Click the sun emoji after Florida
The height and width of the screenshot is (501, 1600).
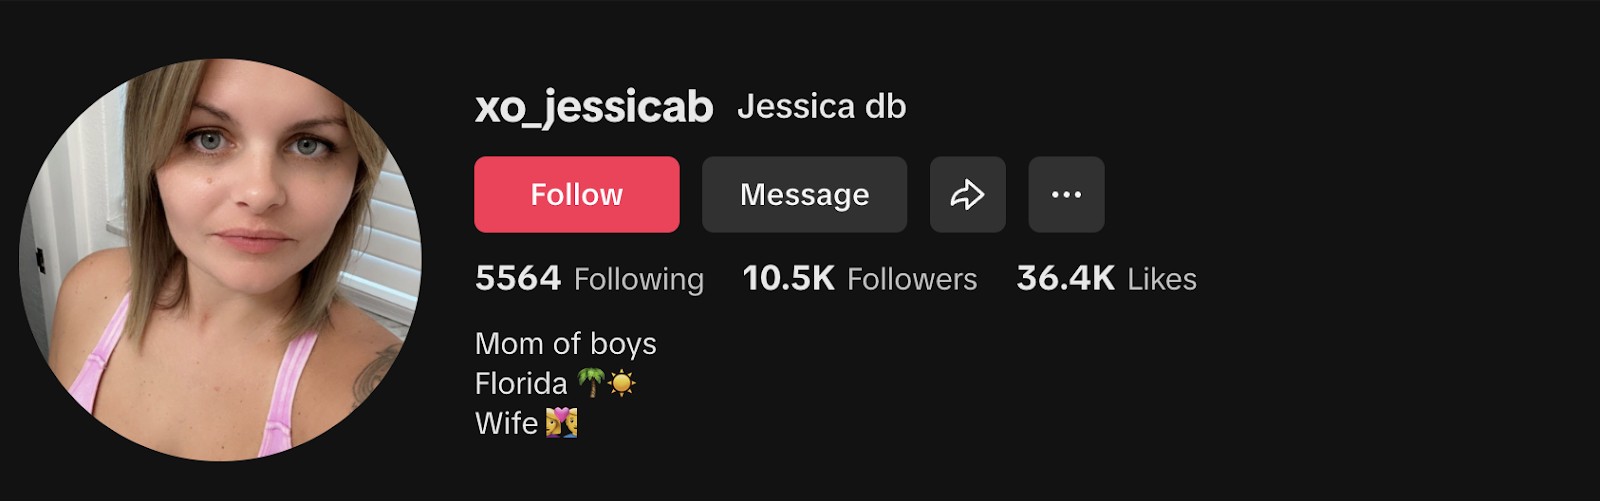622,383
